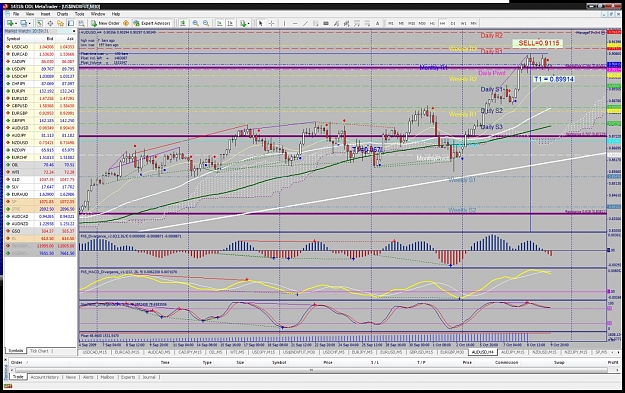Image resolution: width=625 pixels, height=393 pixels.
Task: Click the New Chart toolbar icon
Action: click(10, 23)
